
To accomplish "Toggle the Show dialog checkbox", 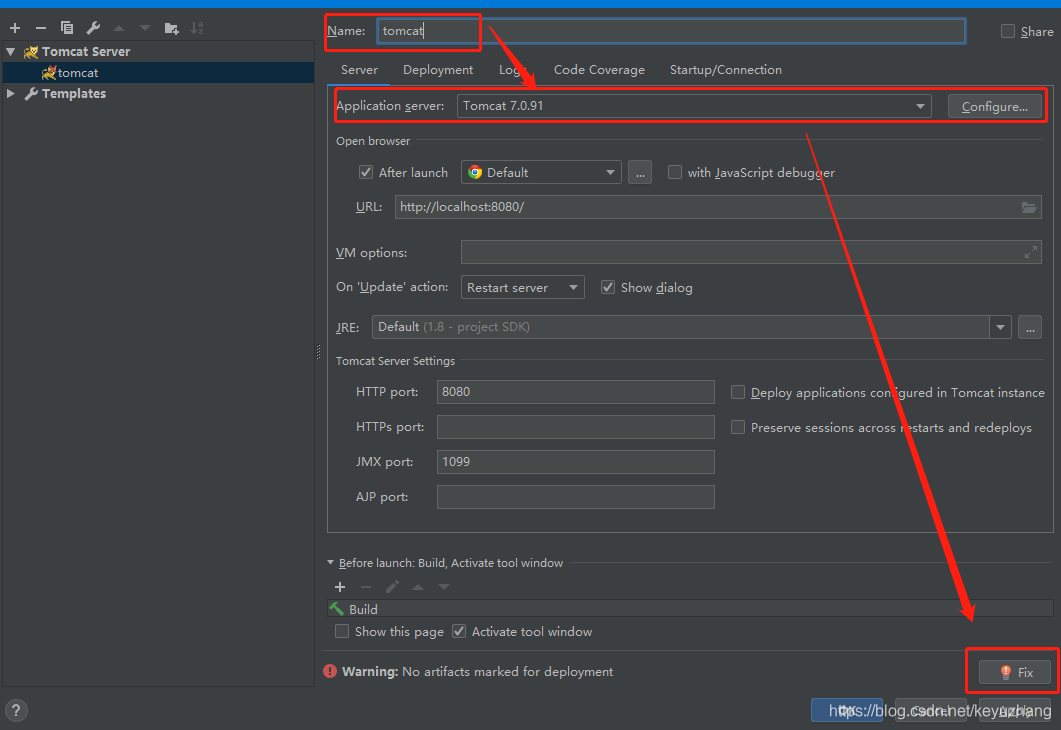I will point(608,288).
